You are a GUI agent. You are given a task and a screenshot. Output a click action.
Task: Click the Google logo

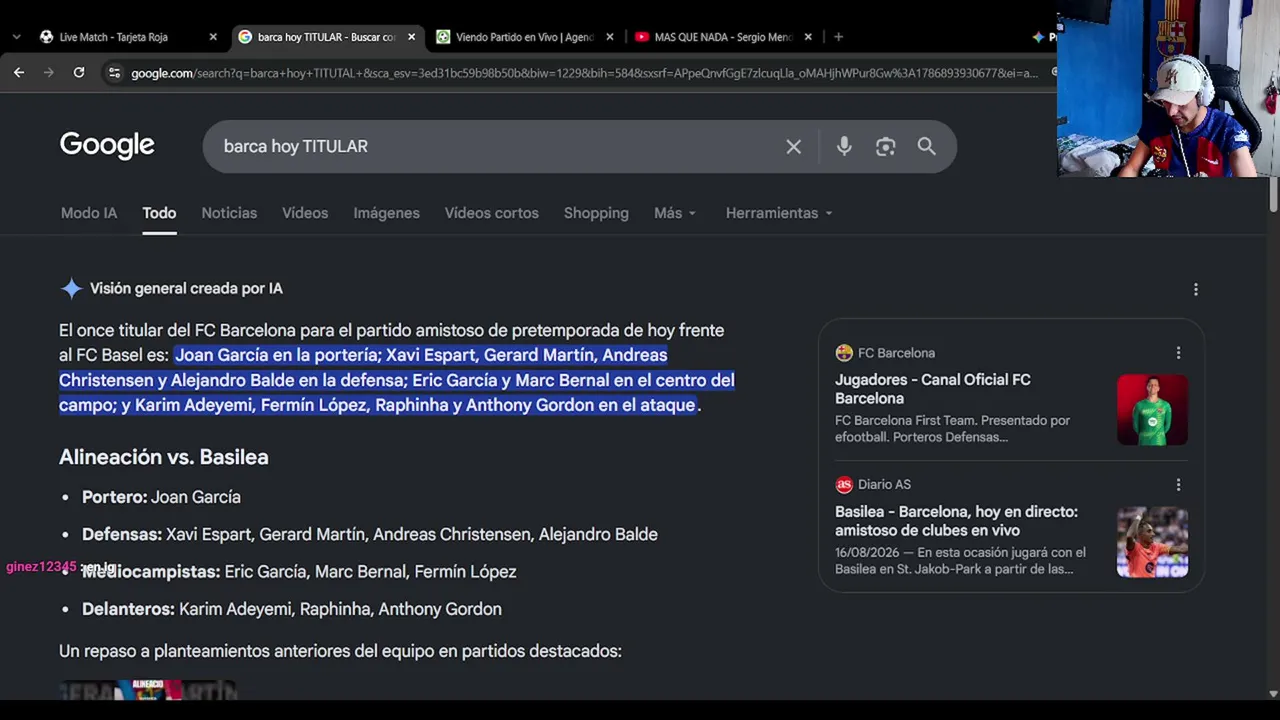point(107,146)
